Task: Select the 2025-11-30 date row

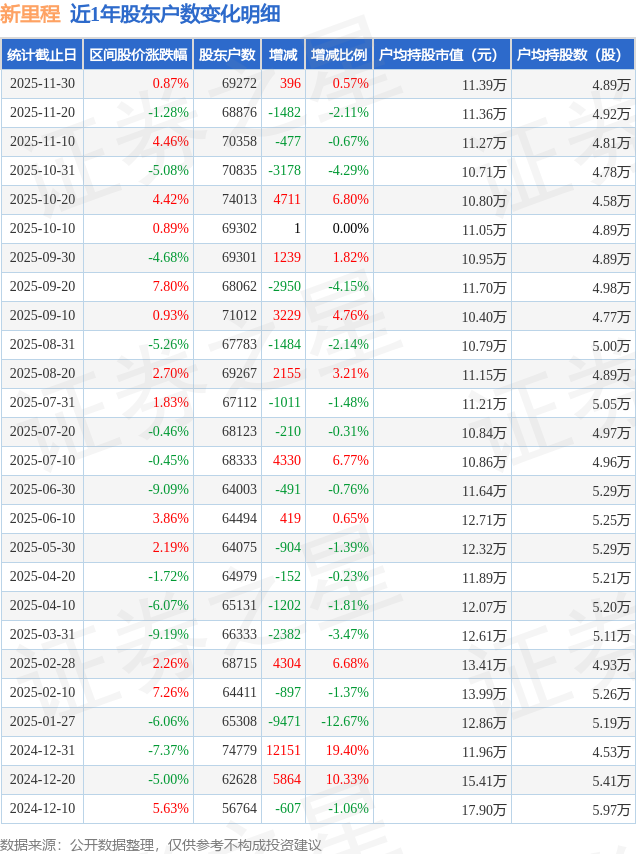Action: (42, 84)
